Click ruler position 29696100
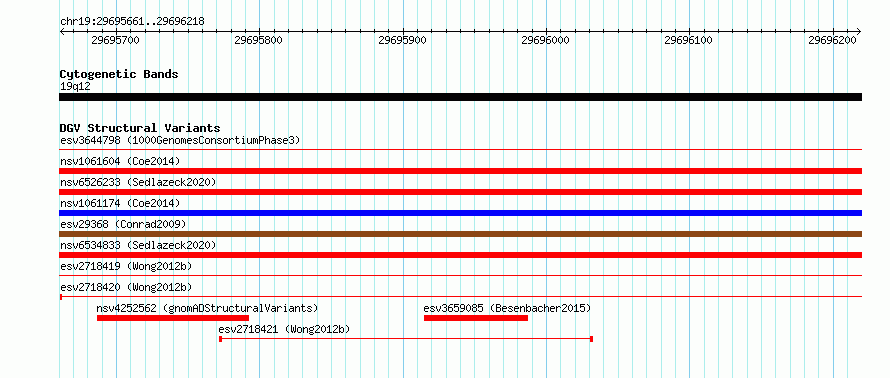Viewport: 890px width, 378px height. tap(690, 40)
